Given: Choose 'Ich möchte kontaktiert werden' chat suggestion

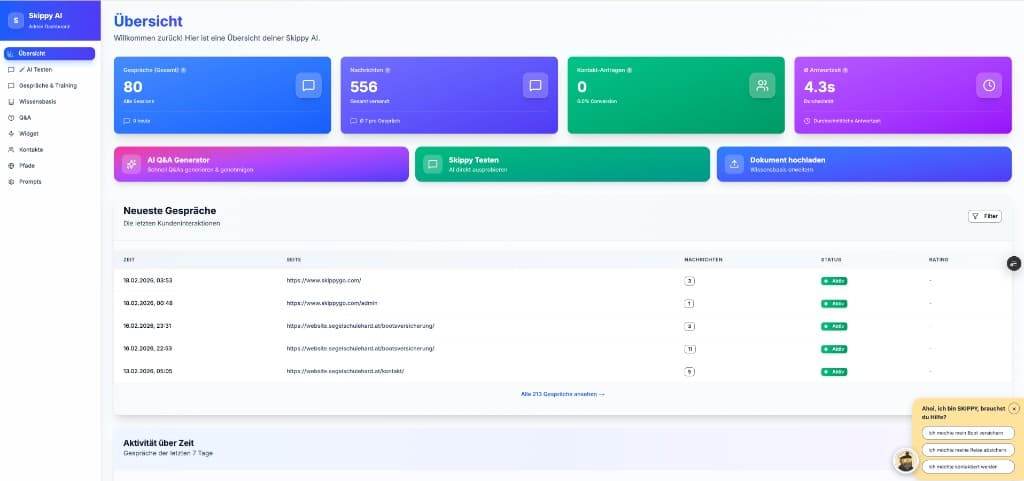Looking at the screenshot, I should coord(968,466).
